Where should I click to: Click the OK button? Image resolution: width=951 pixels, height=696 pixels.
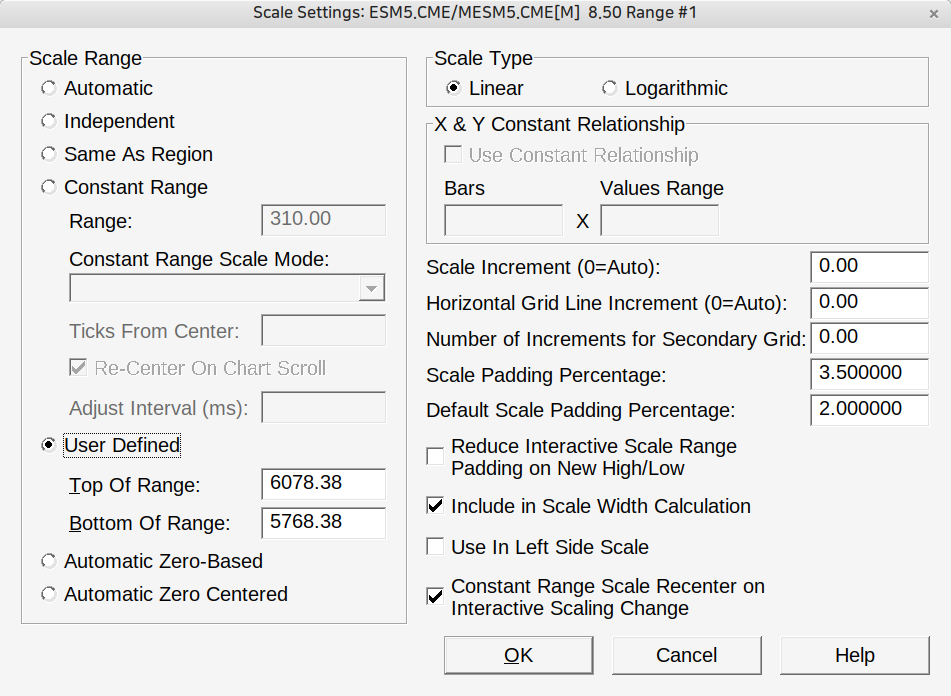click(x=518, y=656)
